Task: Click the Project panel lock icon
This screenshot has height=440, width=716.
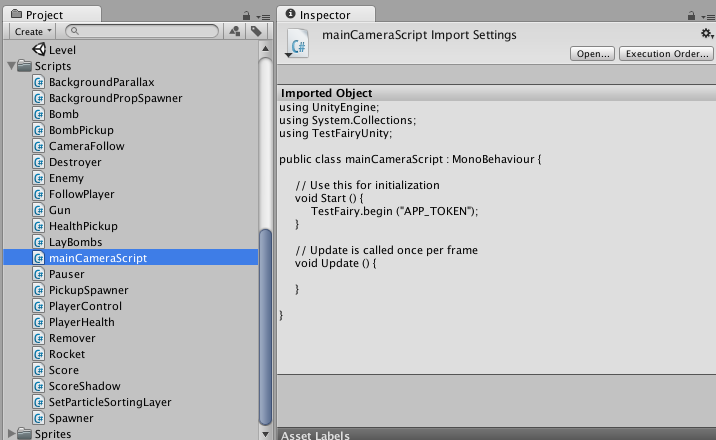Action: pyautogui.click(x=247, y=16)
